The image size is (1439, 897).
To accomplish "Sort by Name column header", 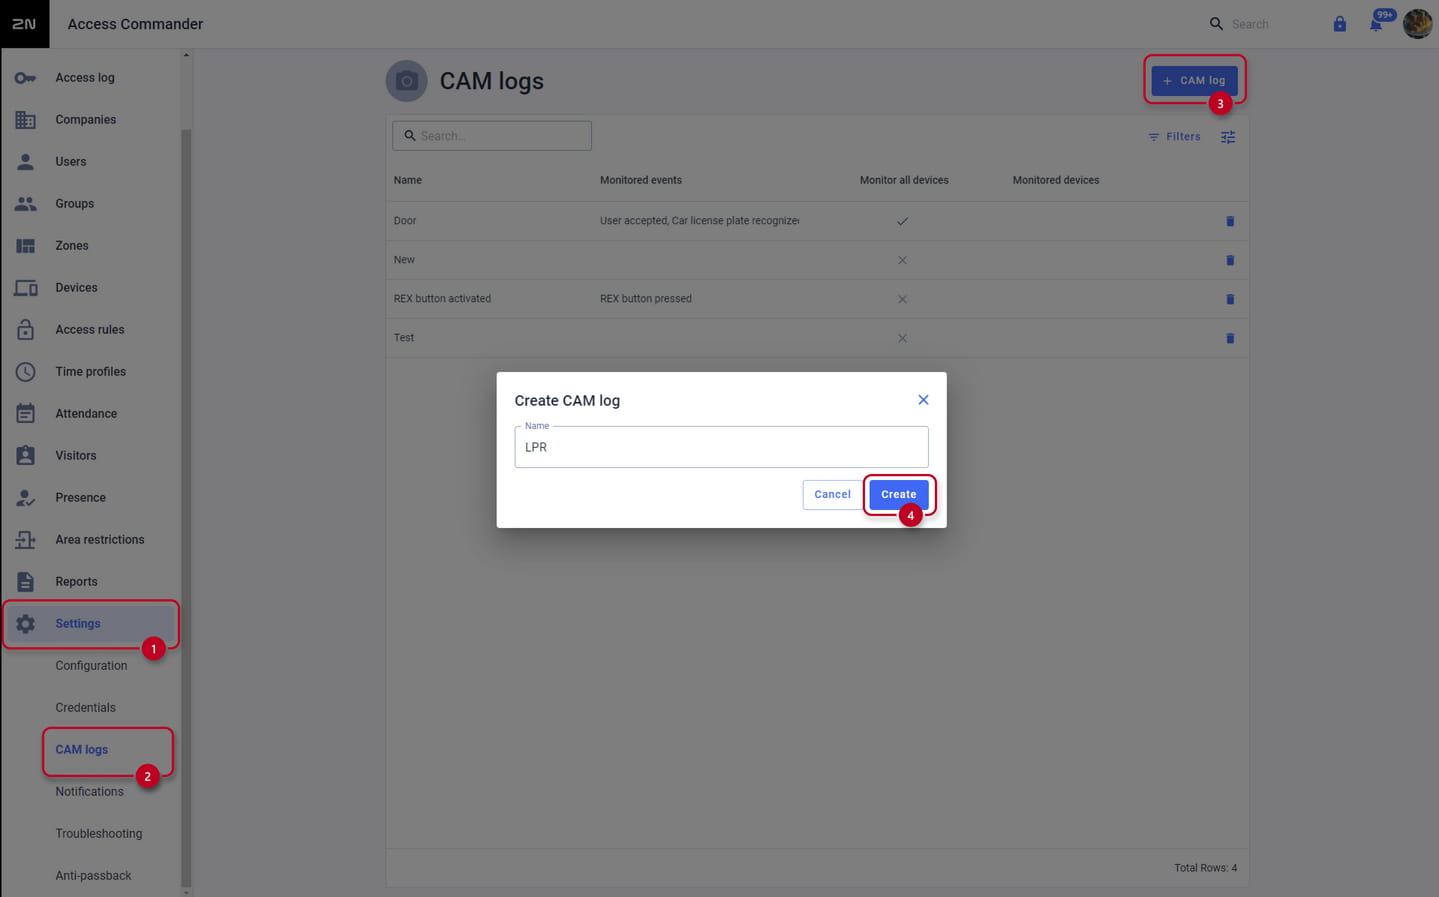I will (x=408, y=180).
